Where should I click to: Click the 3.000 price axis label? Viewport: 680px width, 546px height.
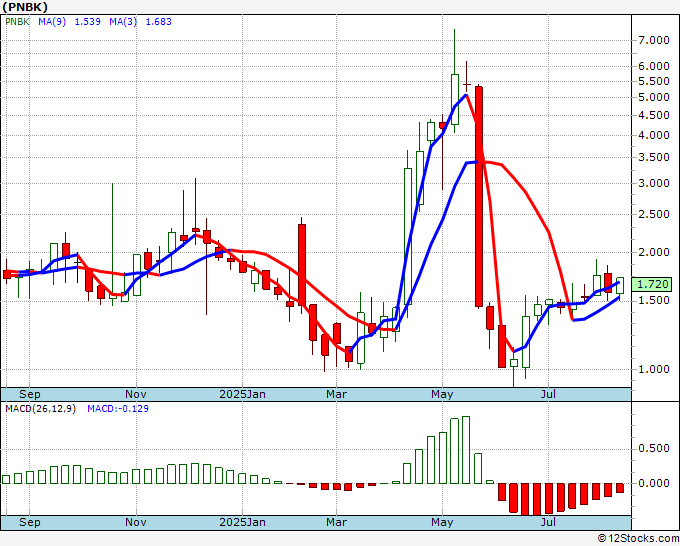pyautogui.click(x=654, y=183)
